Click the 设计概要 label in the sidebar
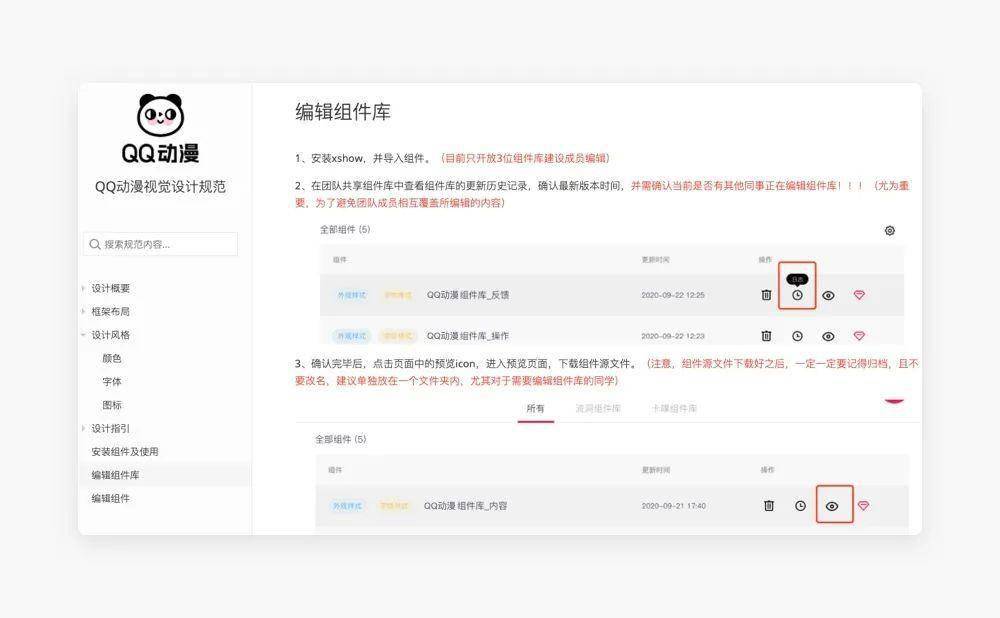The height and width of the screenshot is (618, 1000). click(110, 288)
